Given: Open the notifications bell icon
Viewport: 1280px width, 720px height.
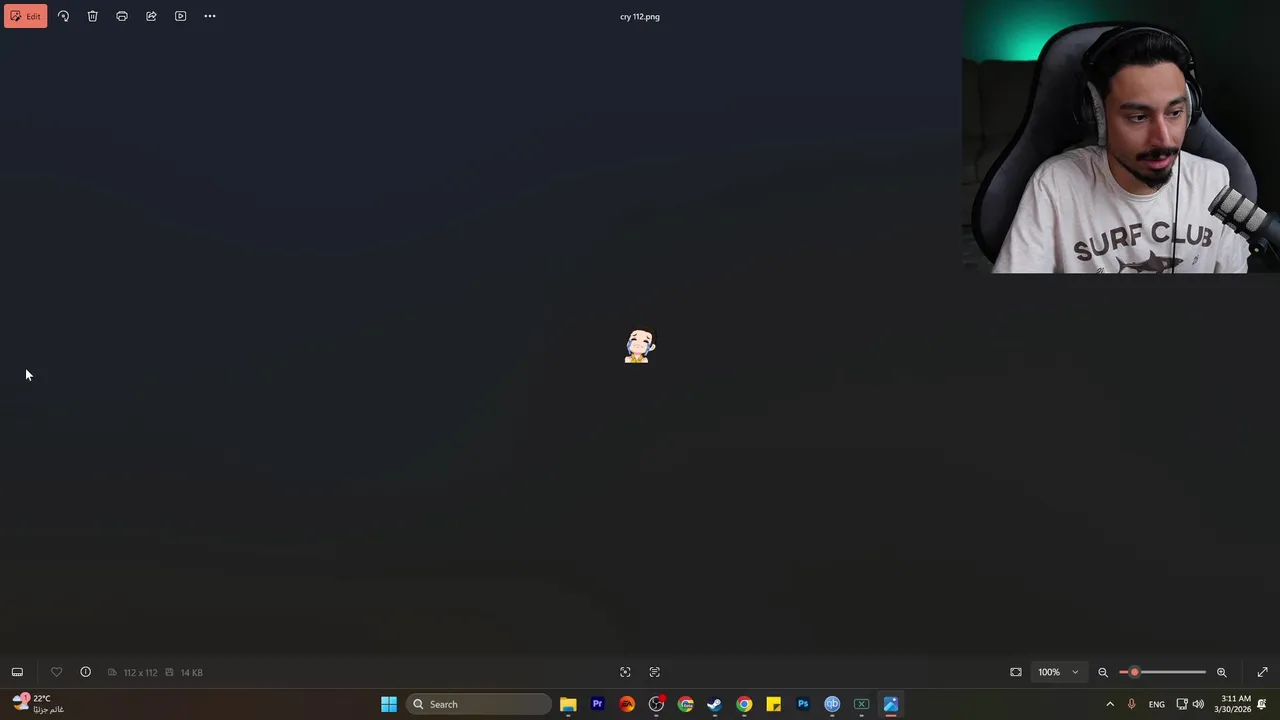Looking at the screenshot, I should [x=1262, y=704].
